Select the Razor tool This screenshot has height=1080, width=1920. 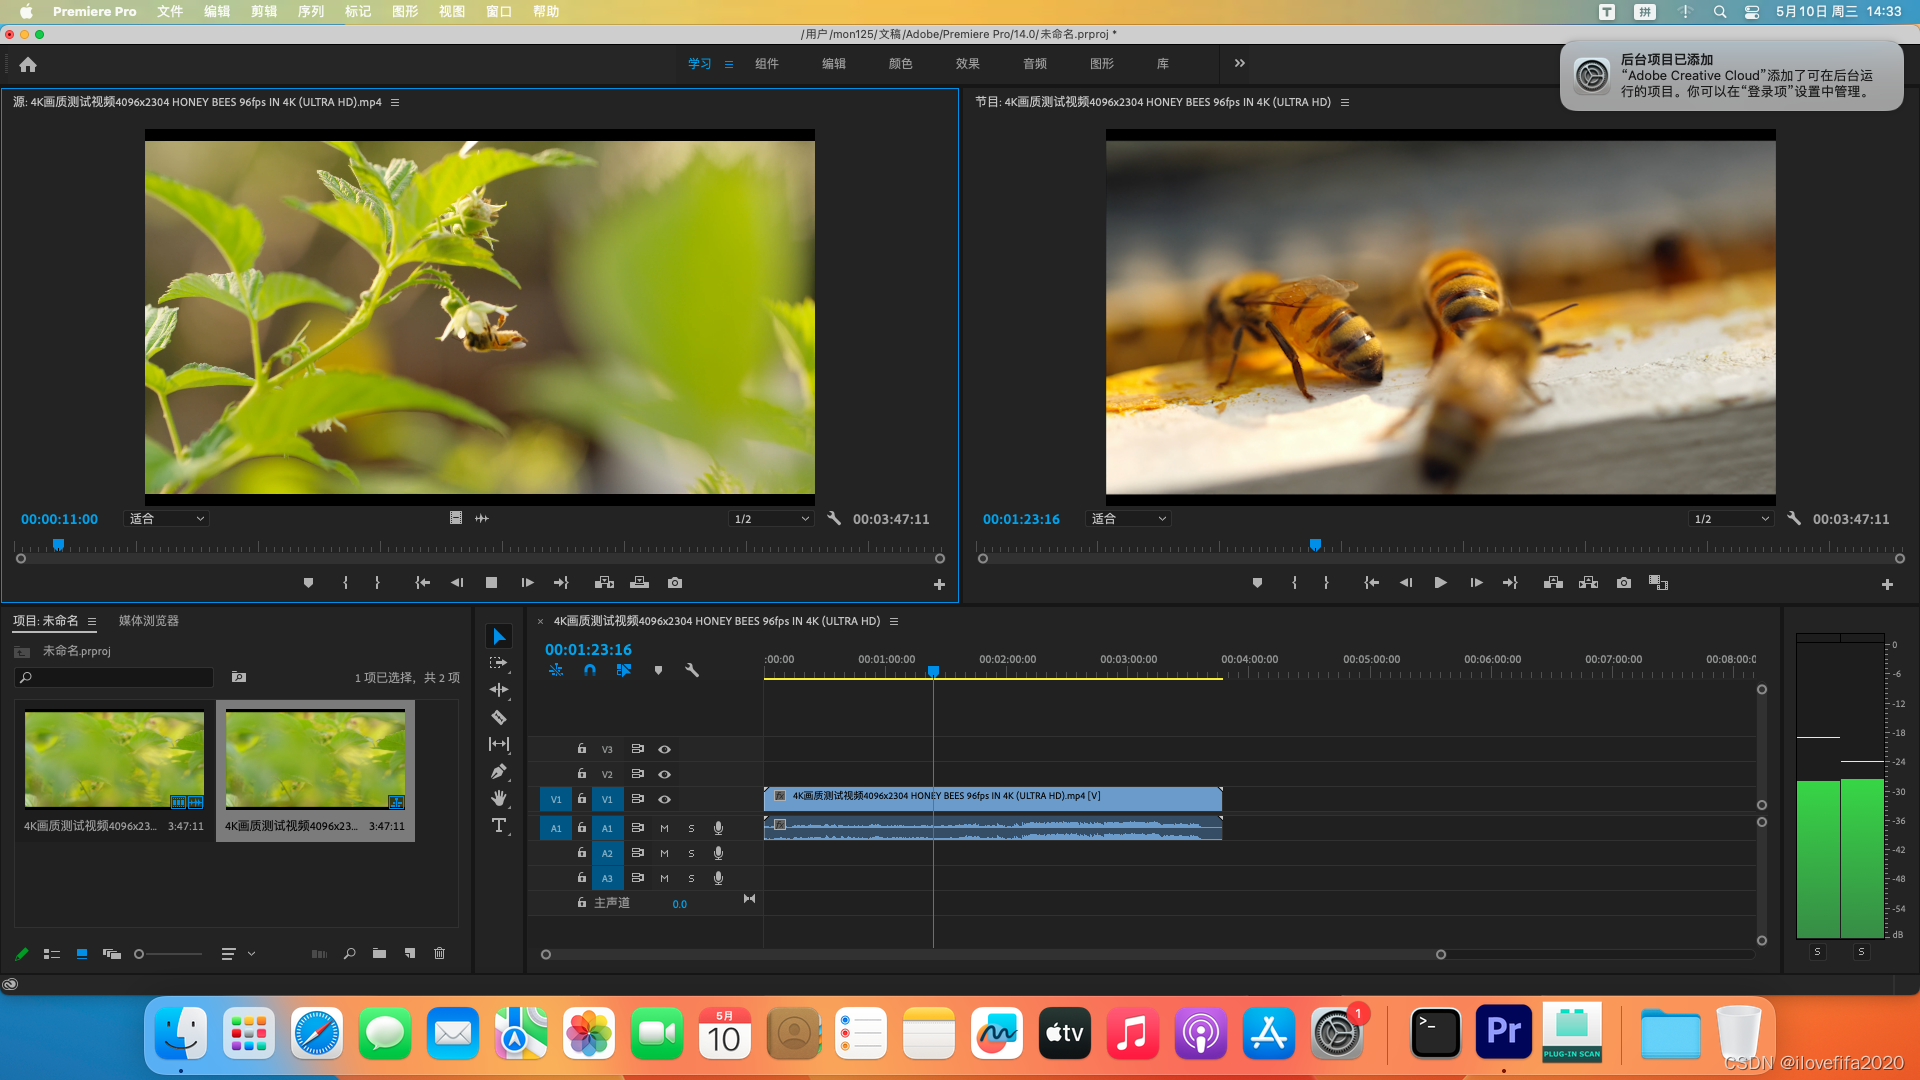498,717
